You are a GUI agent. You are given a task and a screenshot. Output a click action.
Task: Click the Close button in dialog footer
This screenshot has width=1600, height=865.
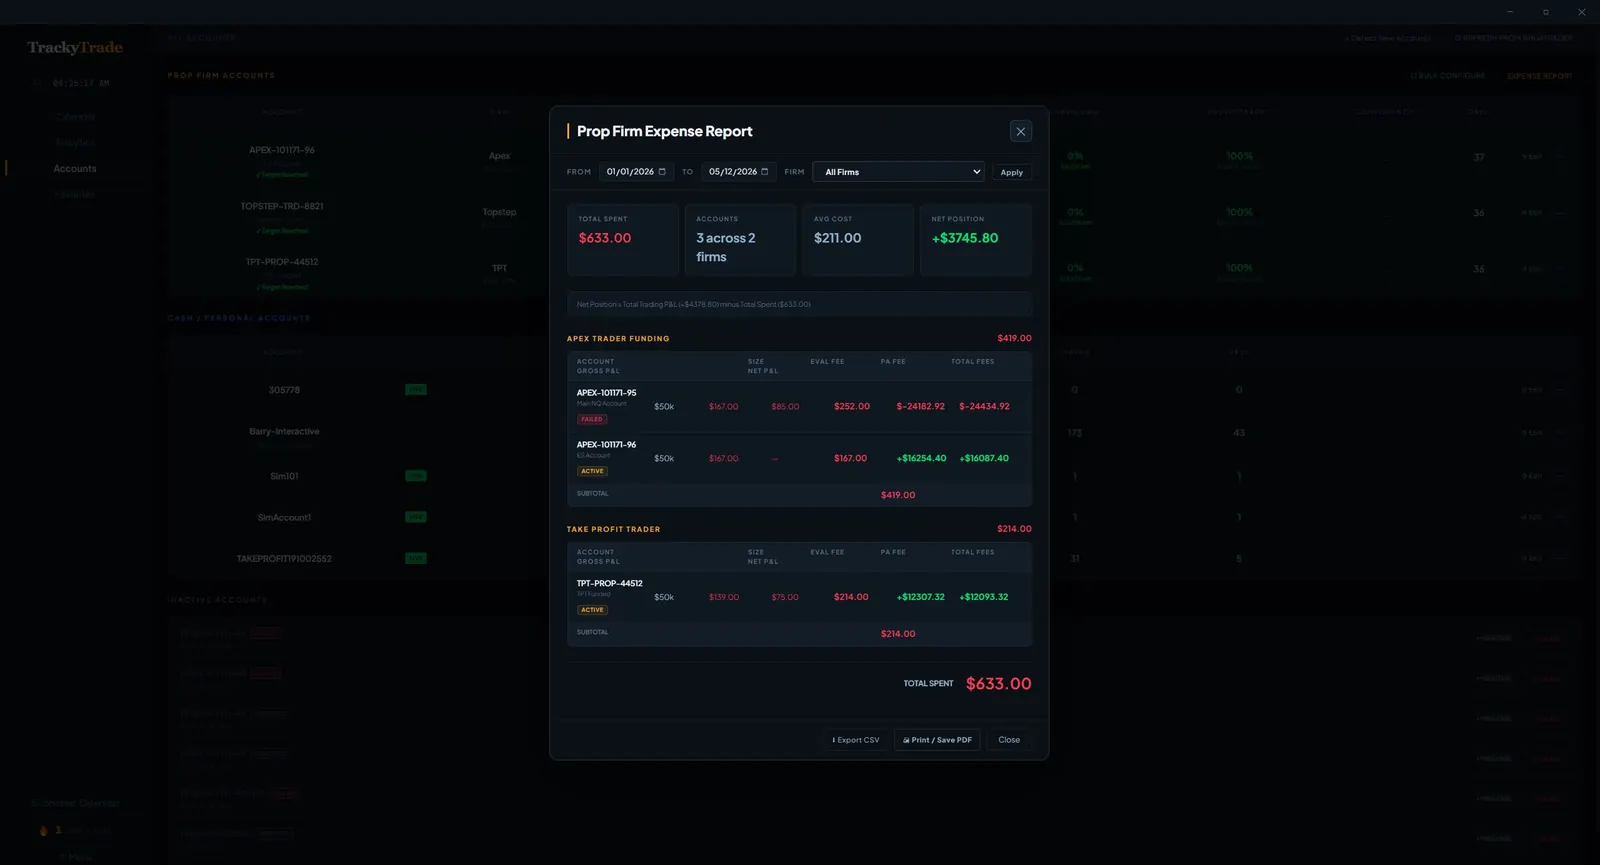click(1009, 740)
